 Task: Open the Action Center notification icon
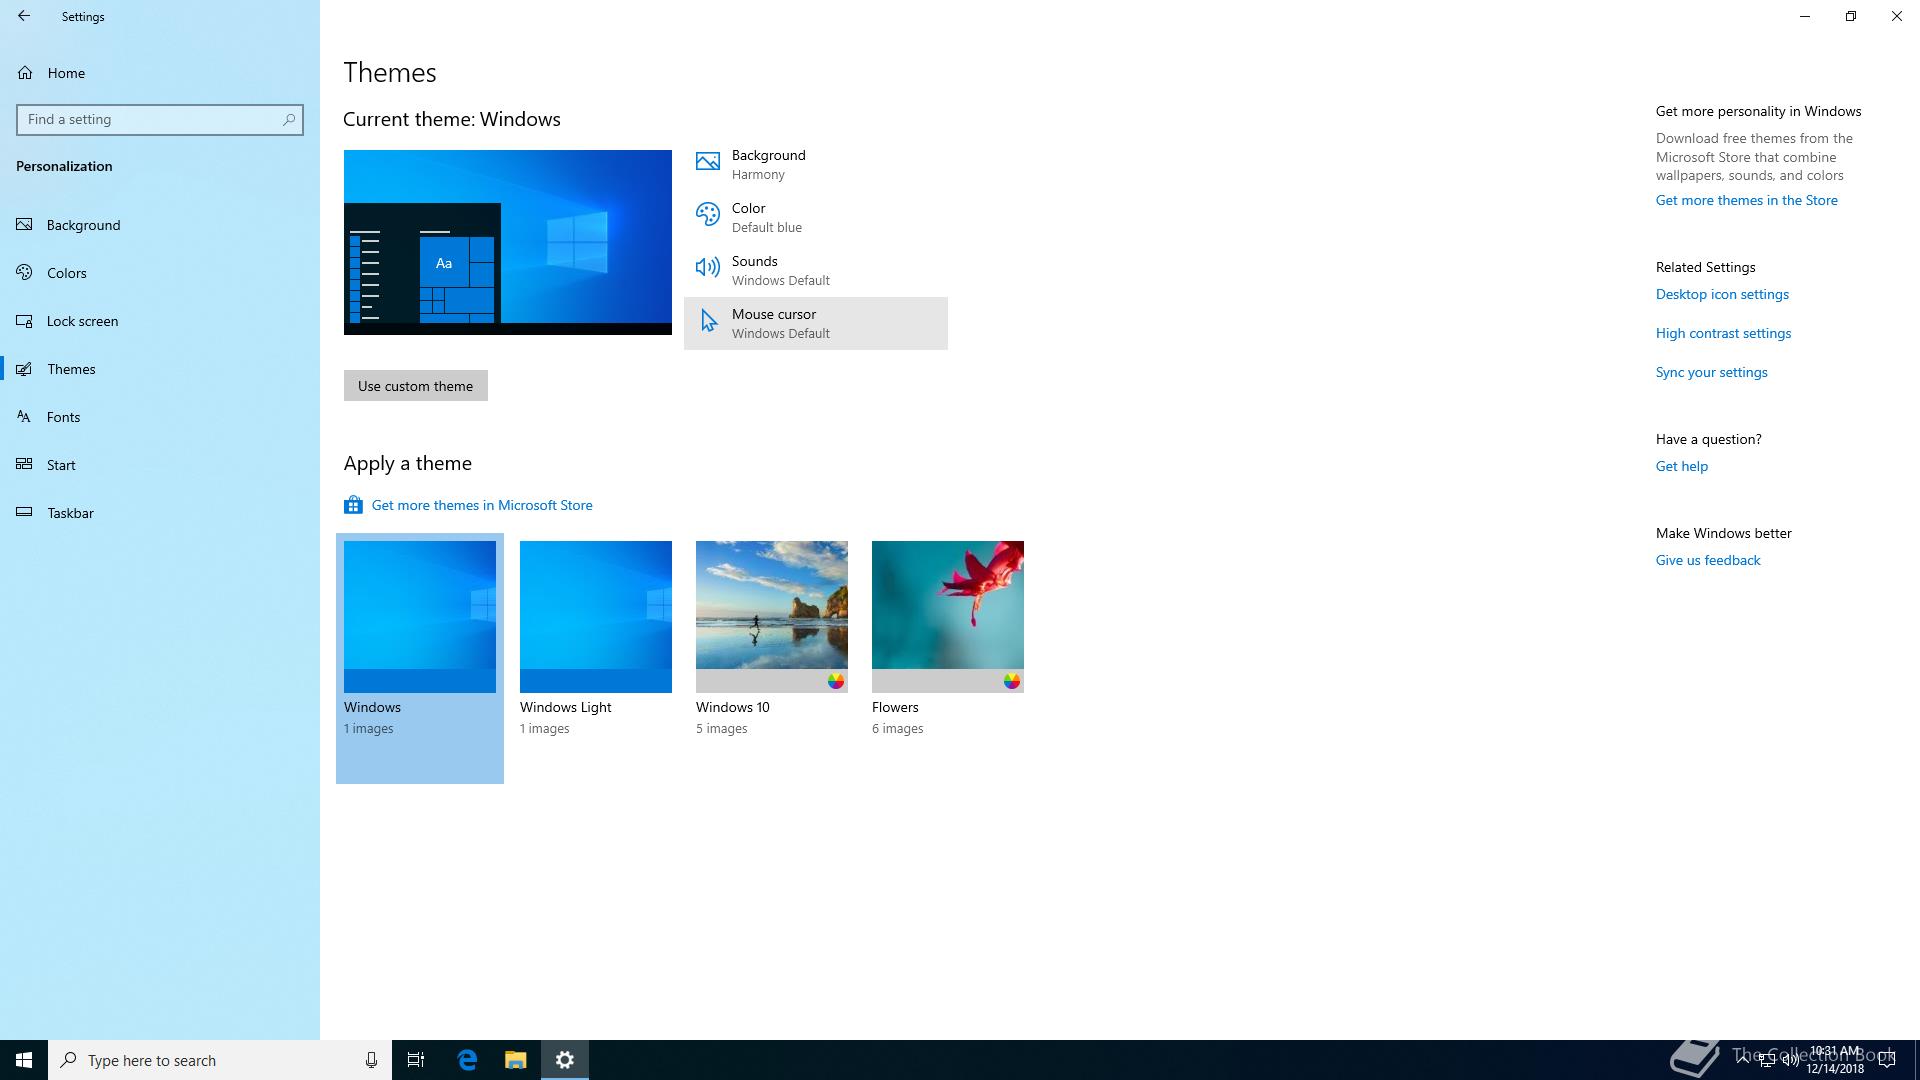coord(1887,1060)
